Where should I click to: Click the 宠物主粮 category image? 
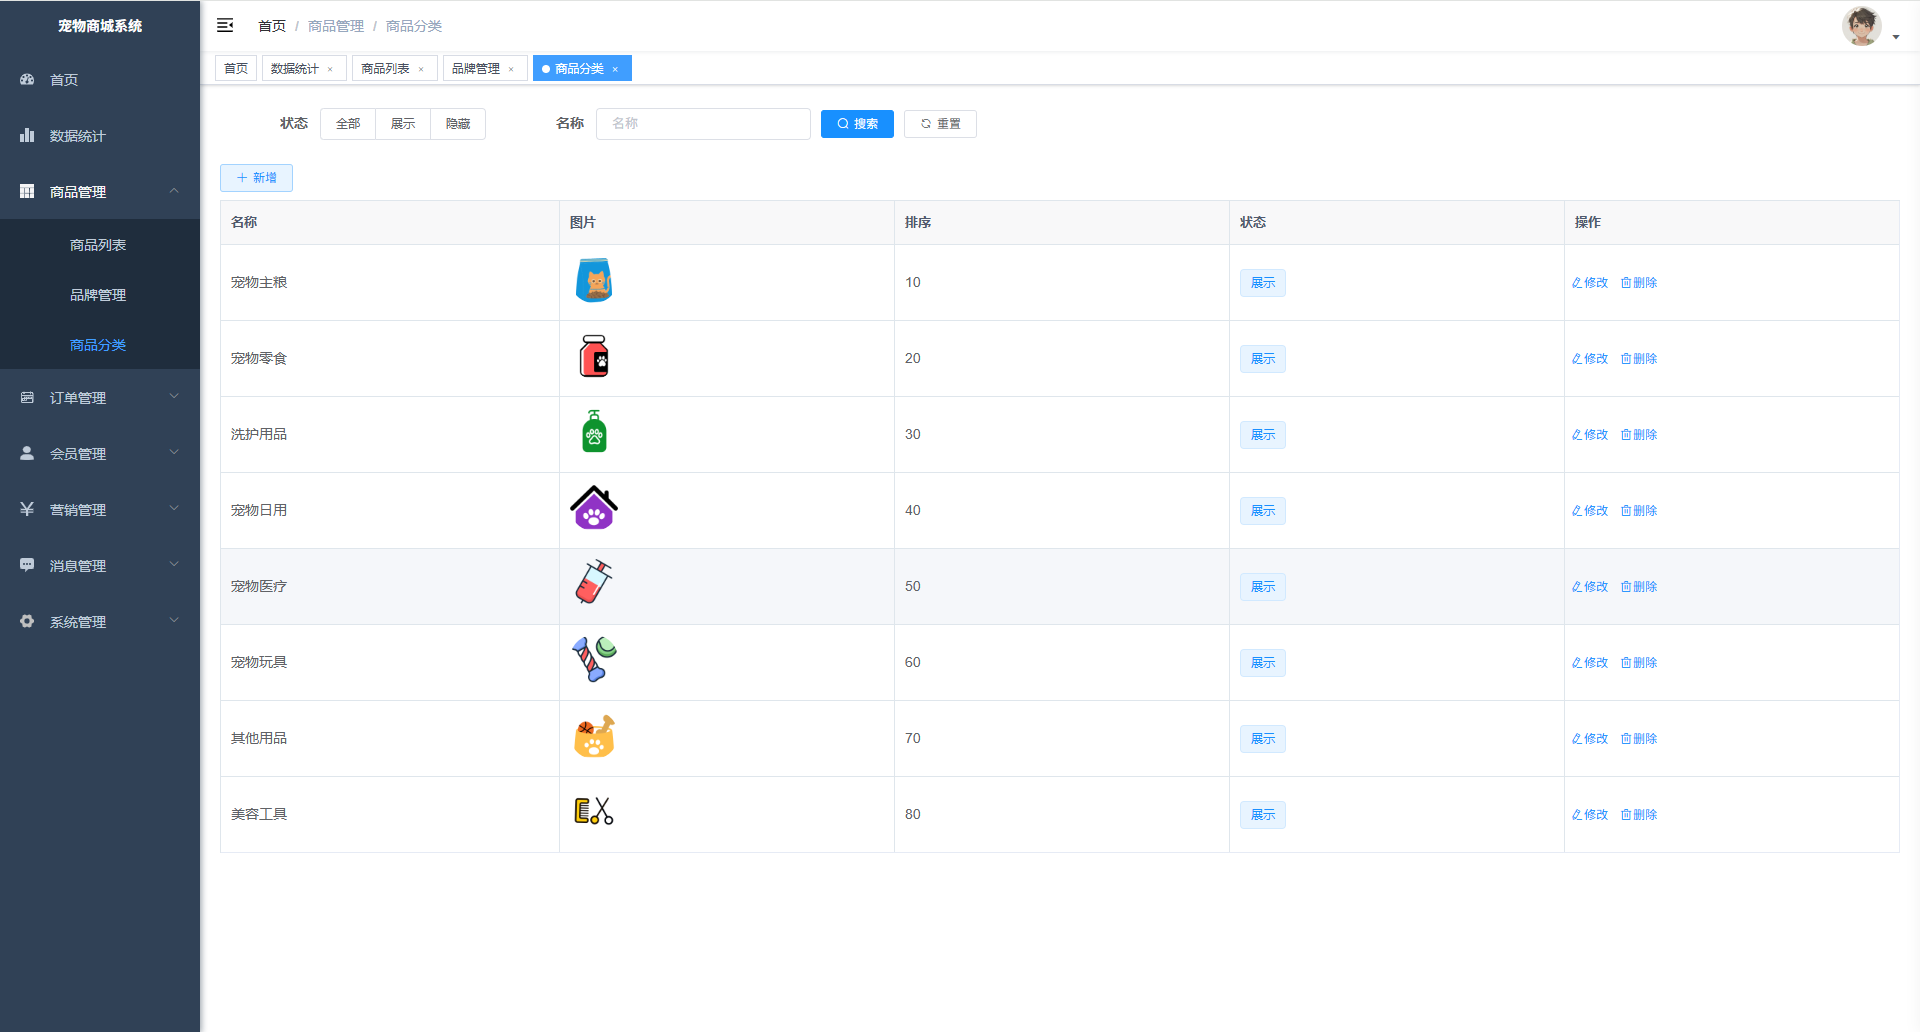[594, 281]
